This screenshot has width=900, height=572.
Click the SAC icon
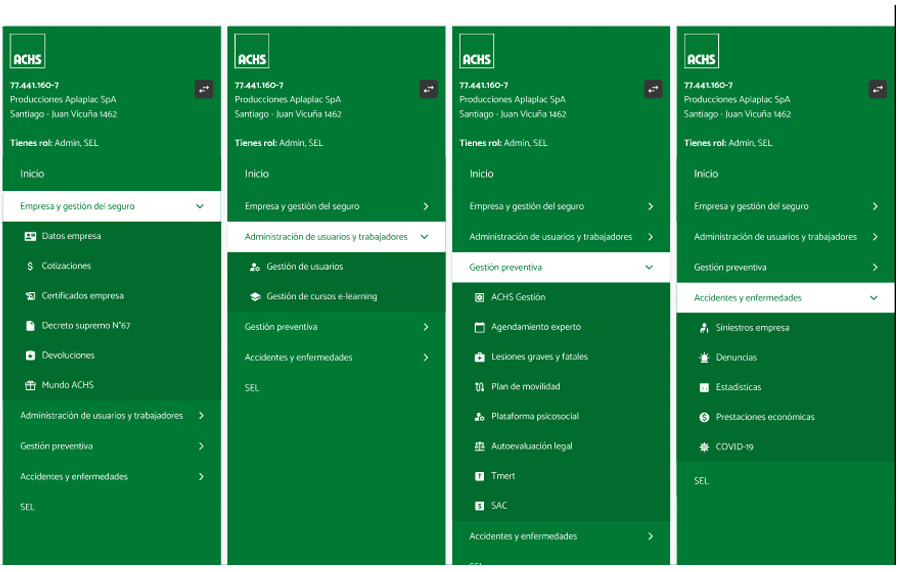point(479,506)
